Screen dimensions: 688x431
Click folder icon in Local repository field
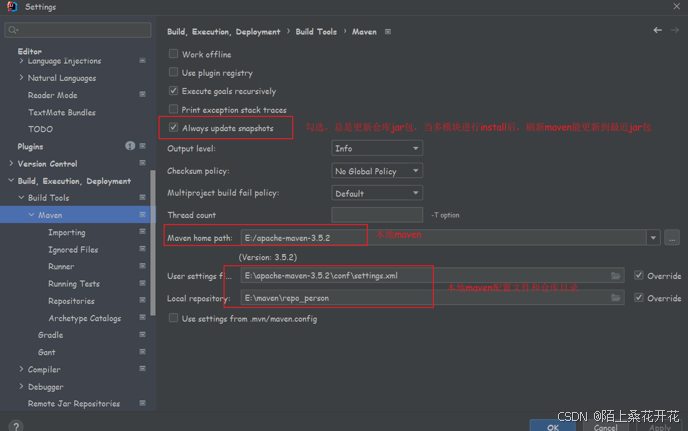coord(616,298)
